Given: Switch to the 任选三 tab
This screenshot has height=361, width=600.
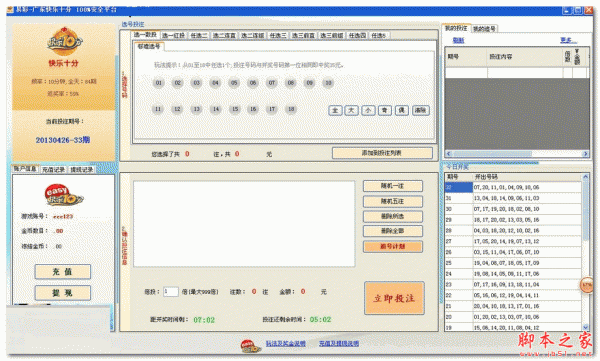Looking at the screenshot, I should click(278, 36).
